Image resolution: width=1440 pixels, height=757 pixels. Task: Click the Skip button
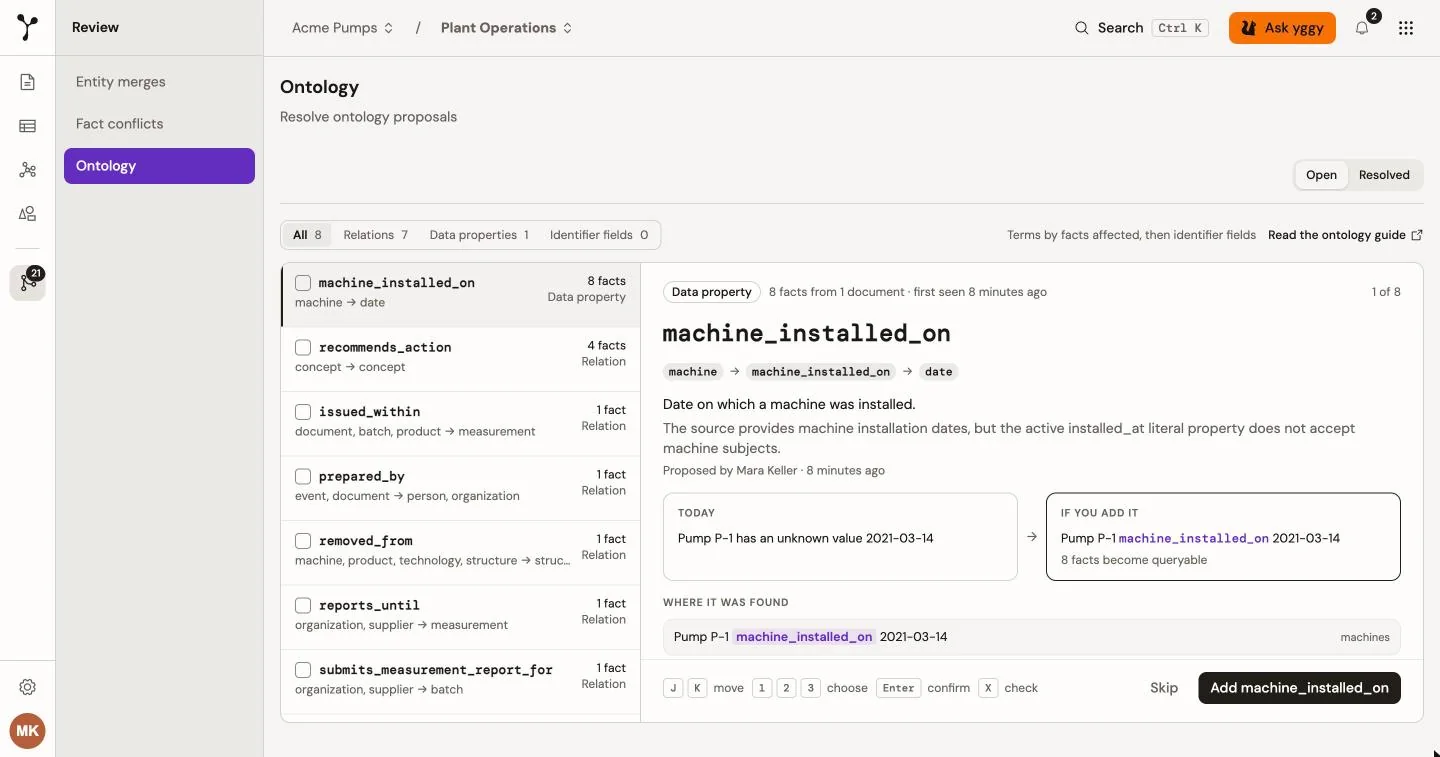1164,688
